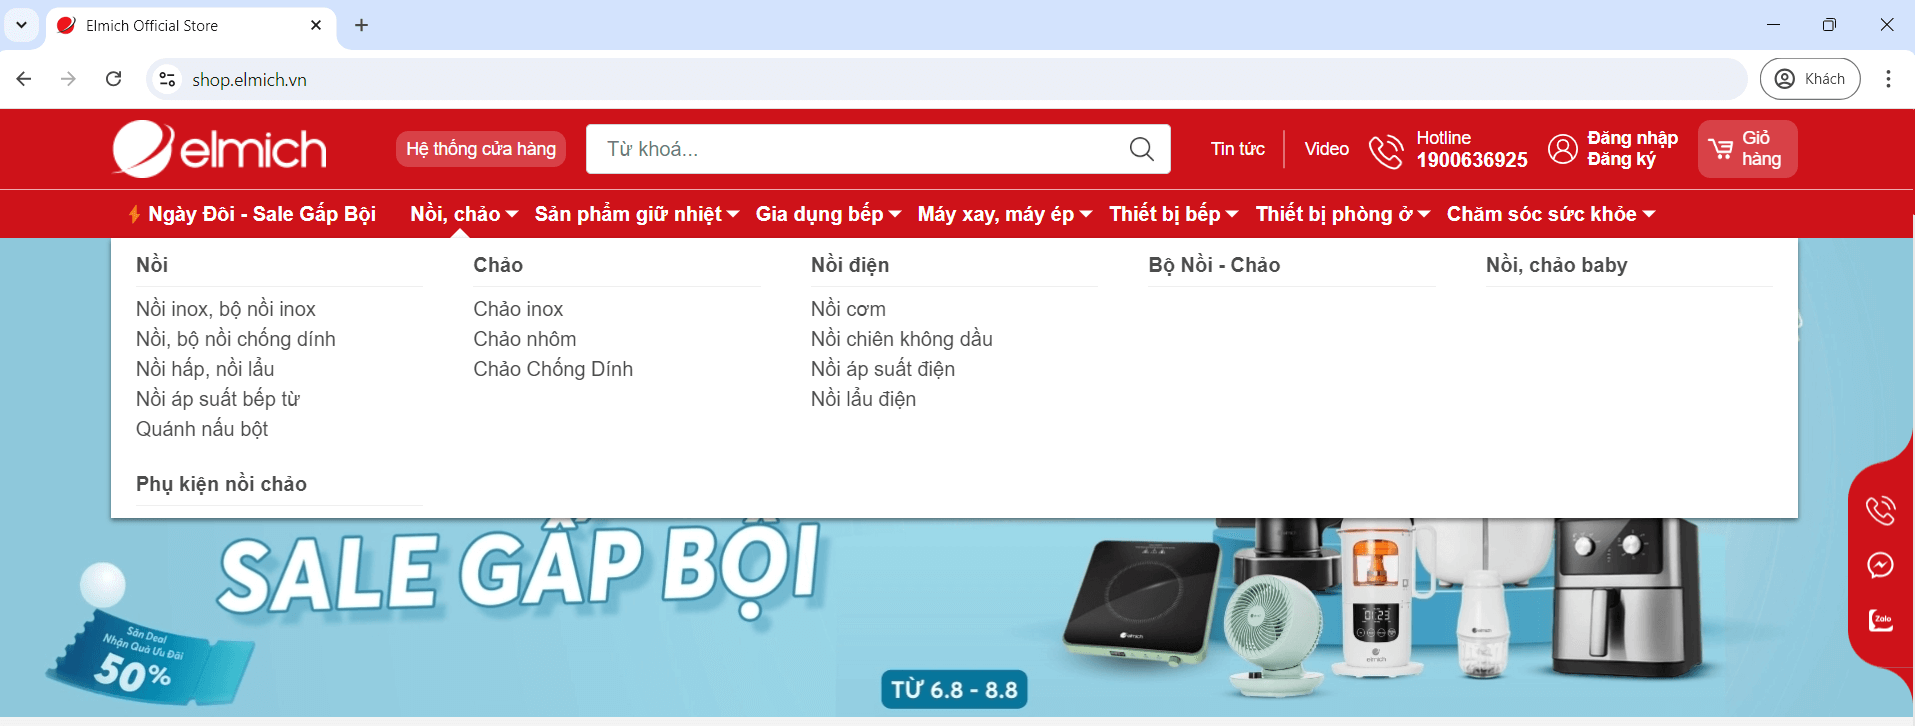
Task: Open the site information icon in address bar
Action: [x=168, y=79]
